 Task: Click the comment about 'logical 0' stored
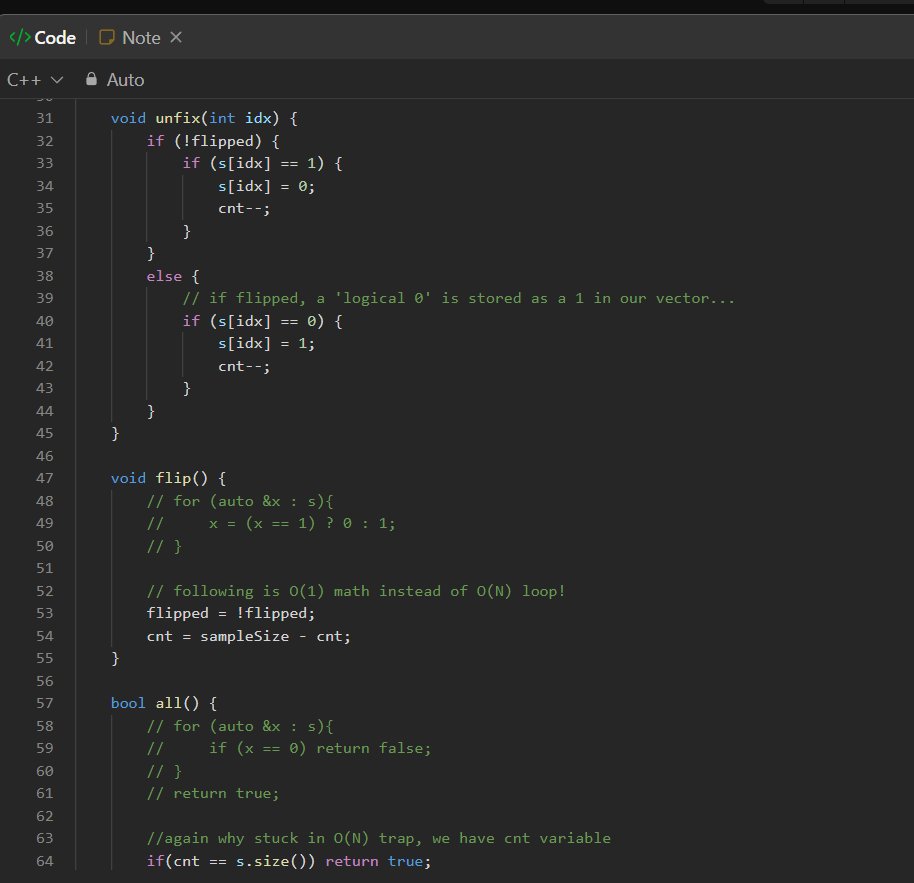[459, 298]
